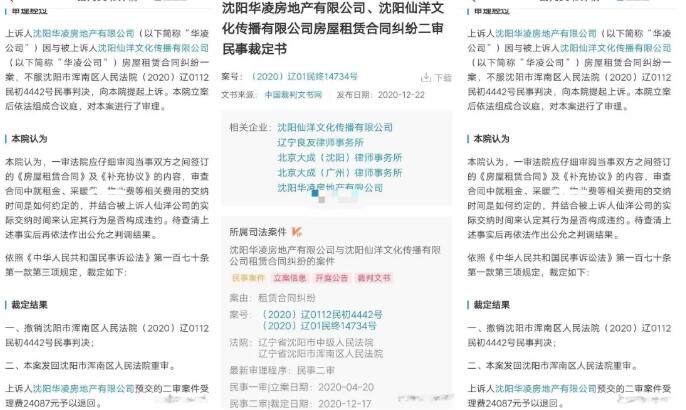686x410 pixels.
Task: In left screenshot, click 本院认为 heading
Action: tap(29, 139)
